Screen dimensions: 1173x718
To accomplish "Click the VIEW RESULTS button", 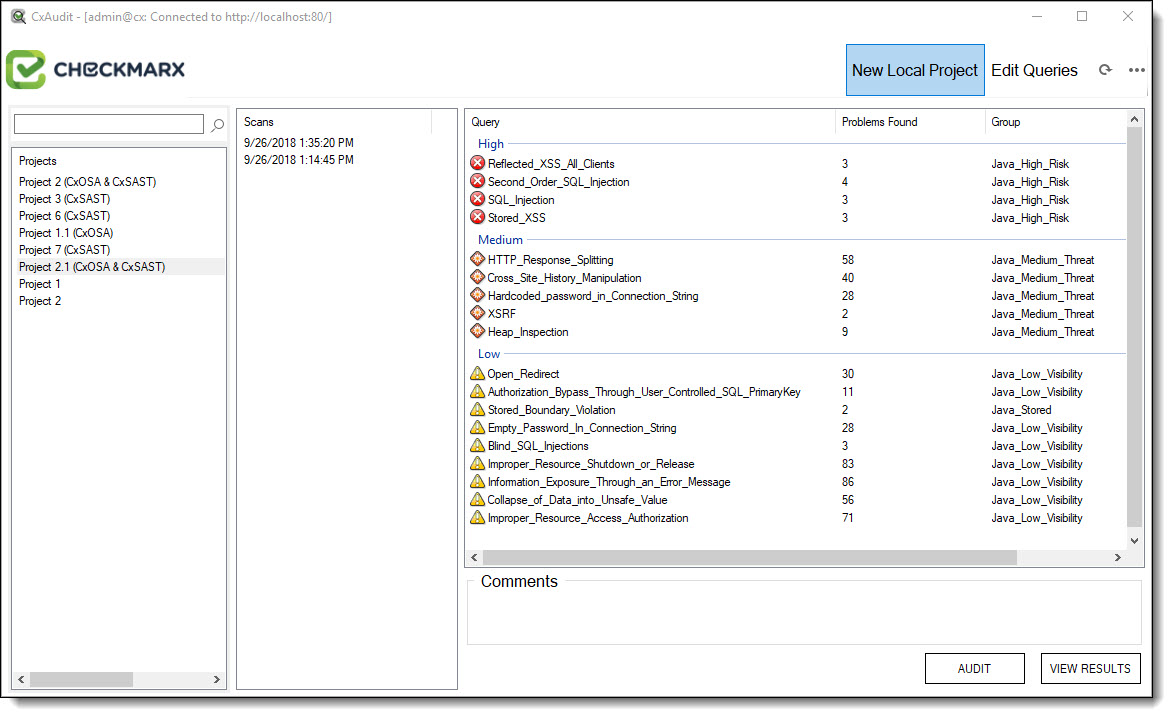I will 1090,669.
